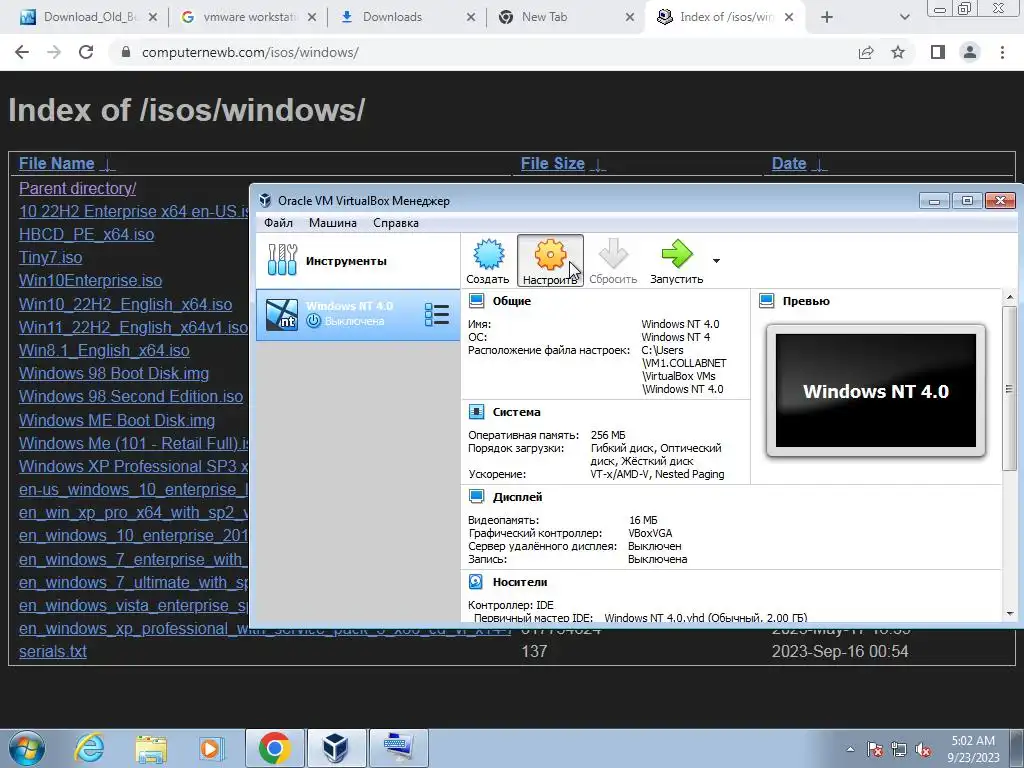The width and height of the screenshot is (1024, 768).
Task: Open the Chrome three-dot menu
Action: click(x=1002, y=52)
